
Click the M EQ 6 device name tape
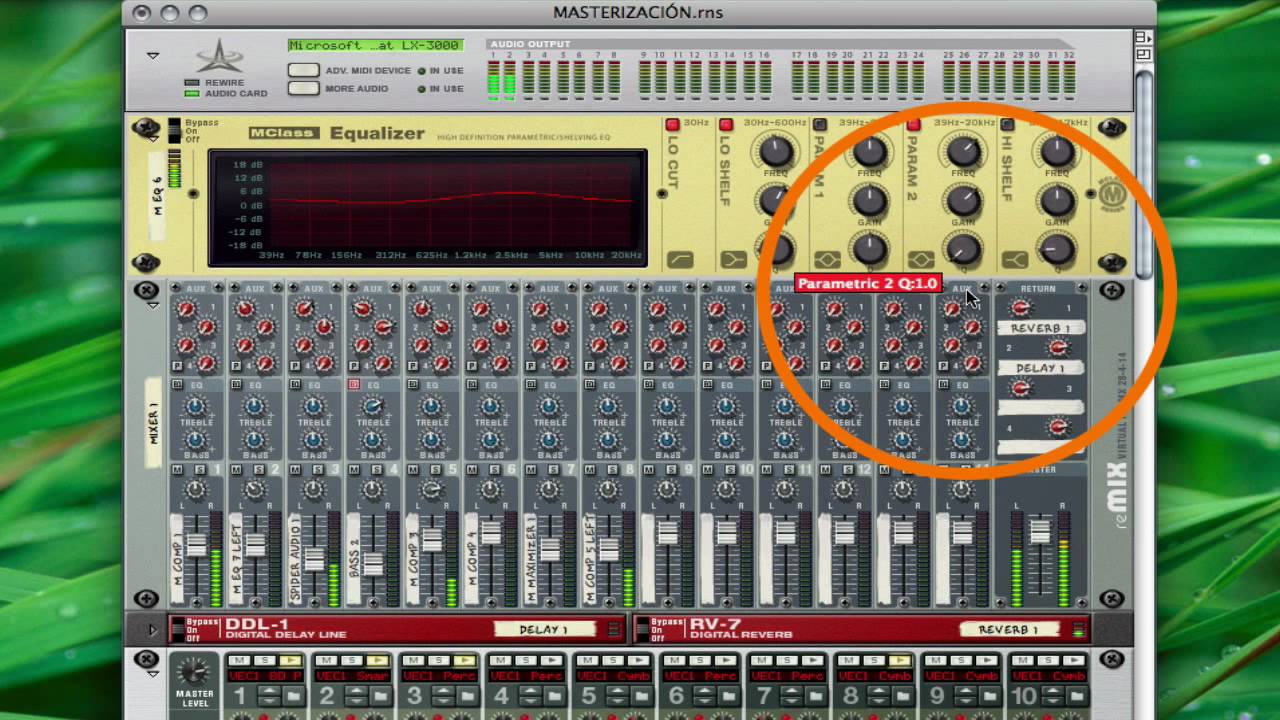coord(157,194)
